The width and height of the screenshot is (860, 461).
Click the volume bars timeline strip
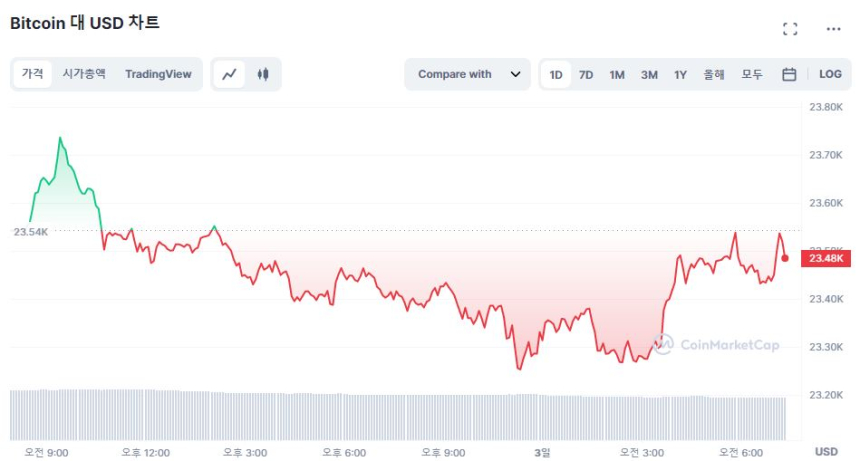(400, 413)
